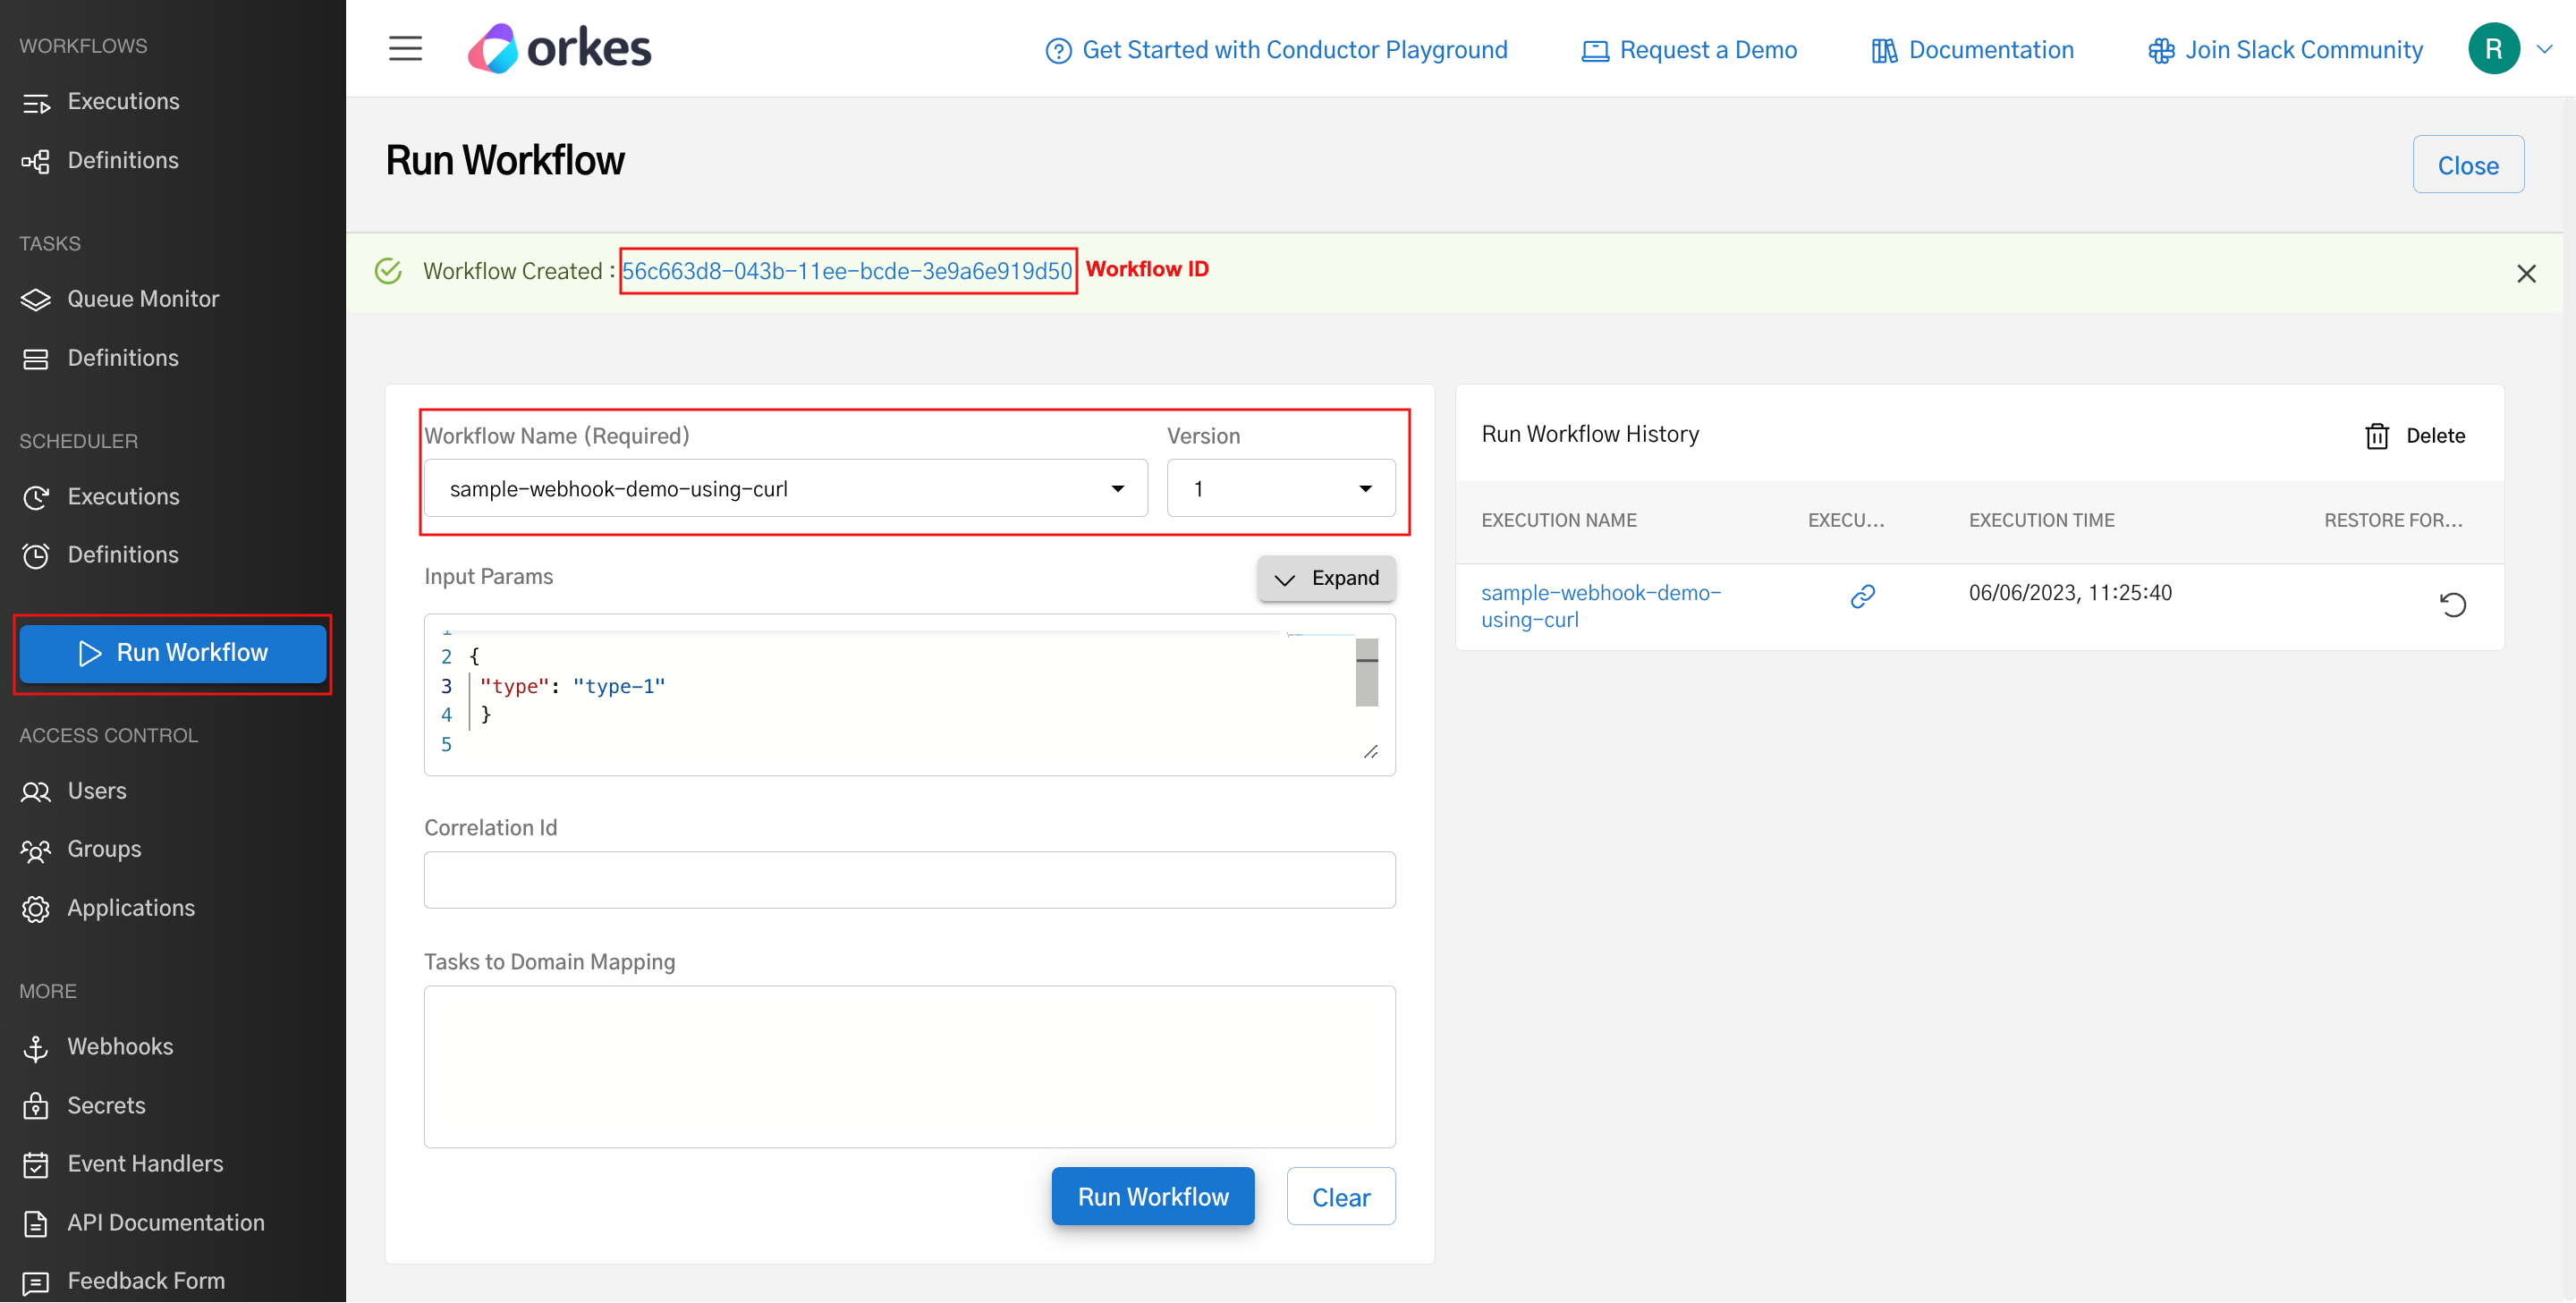Open Applications under Access Control

131,908
